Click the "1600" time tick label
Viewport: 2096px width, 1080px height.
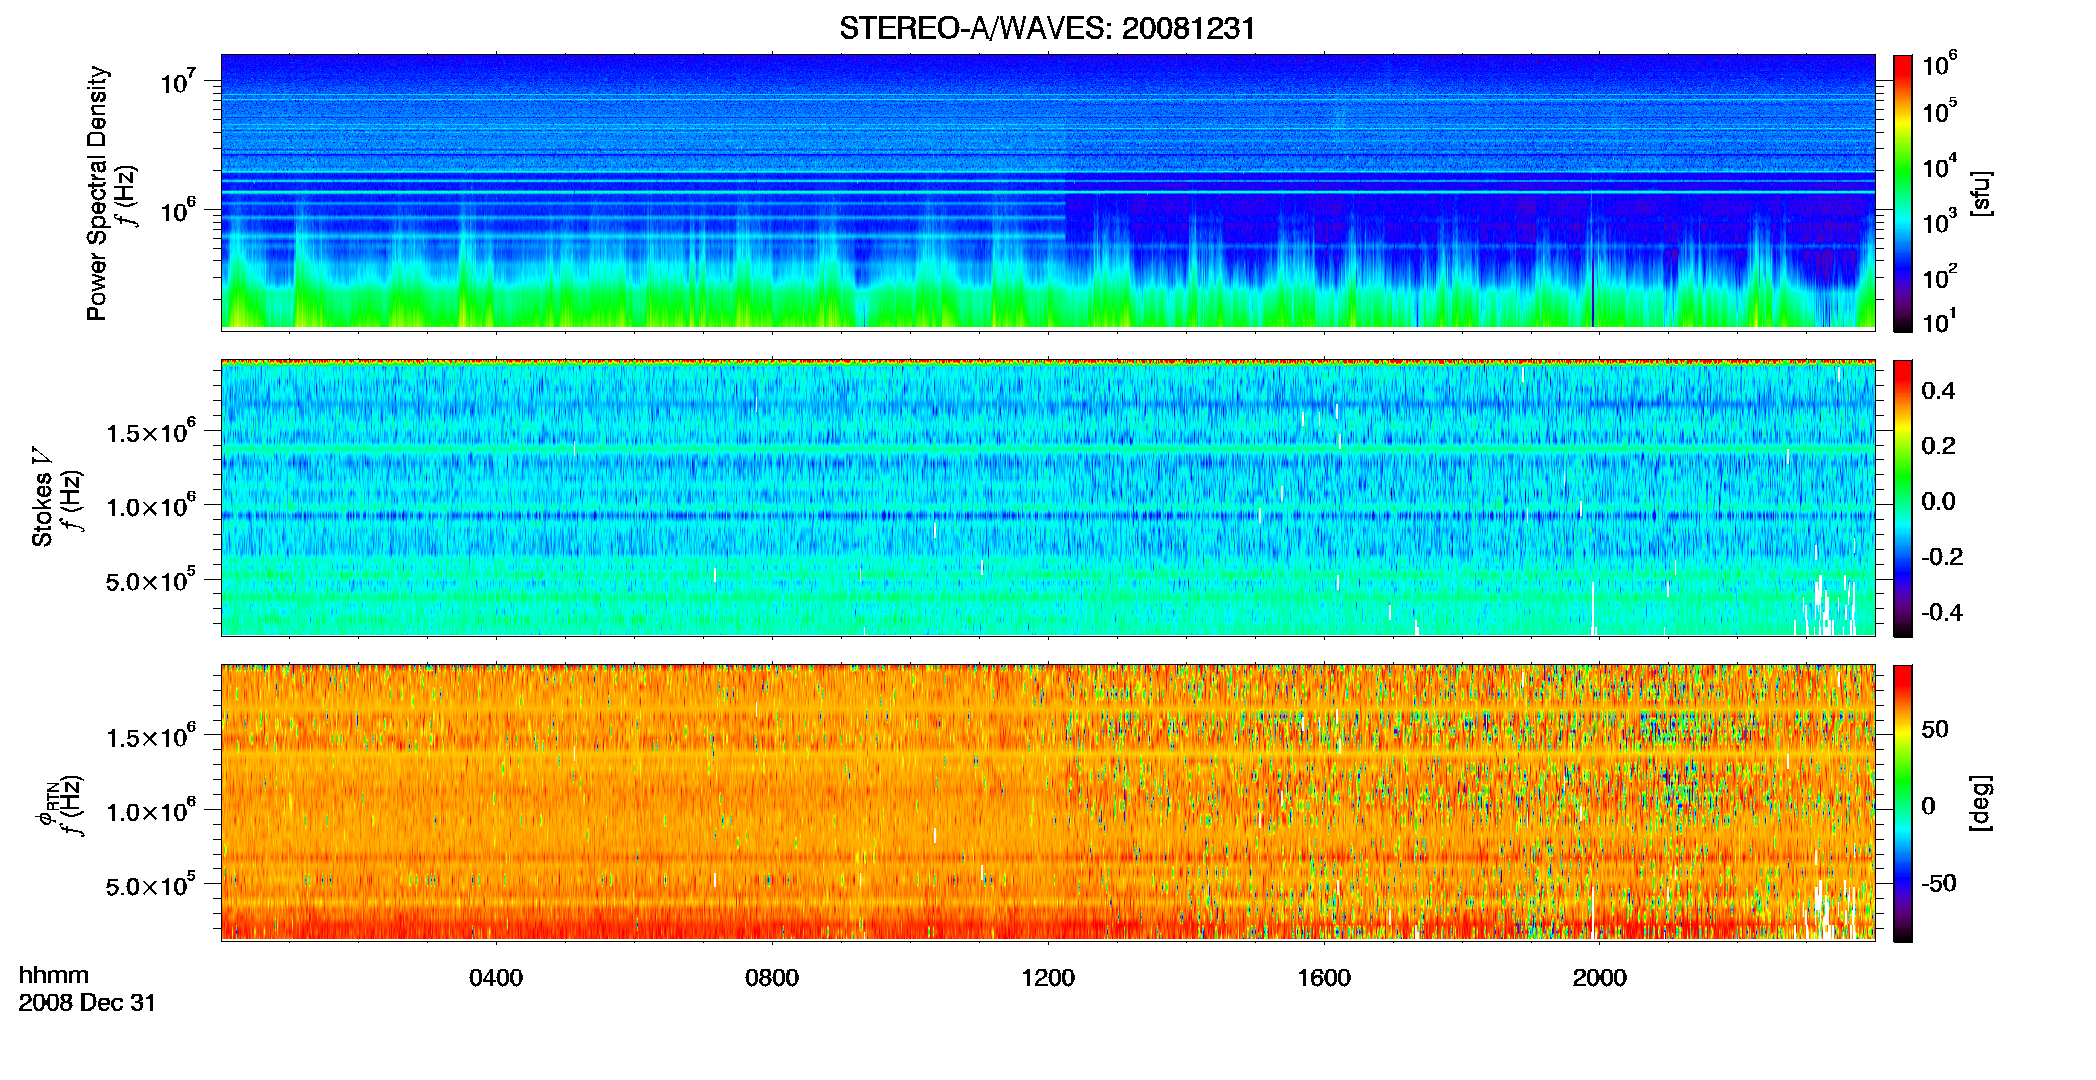click(x=1324, y=978)
